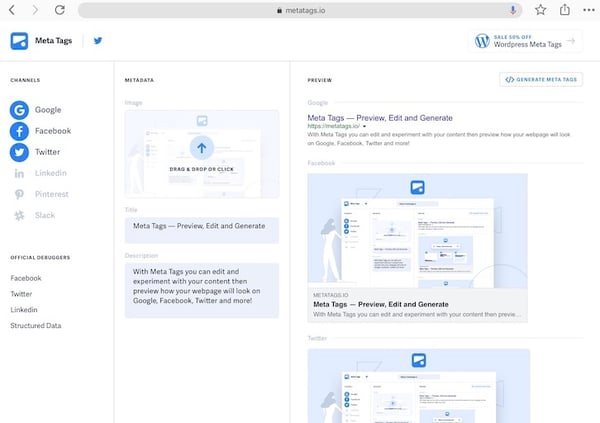Toggle the Twitter channel icon
This screenshot has width=600, height=423.
click(19, 152)
